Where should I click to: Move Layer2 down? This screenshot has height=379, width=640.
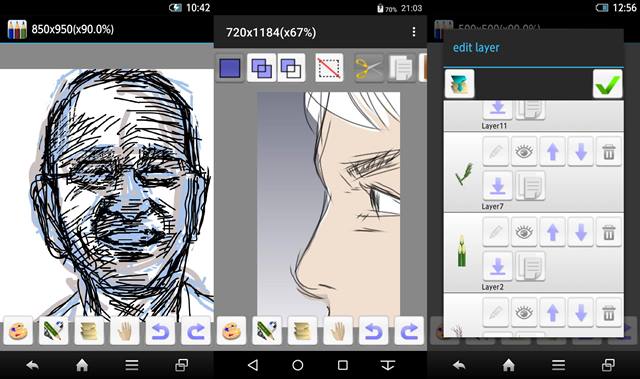click(580, 232)
